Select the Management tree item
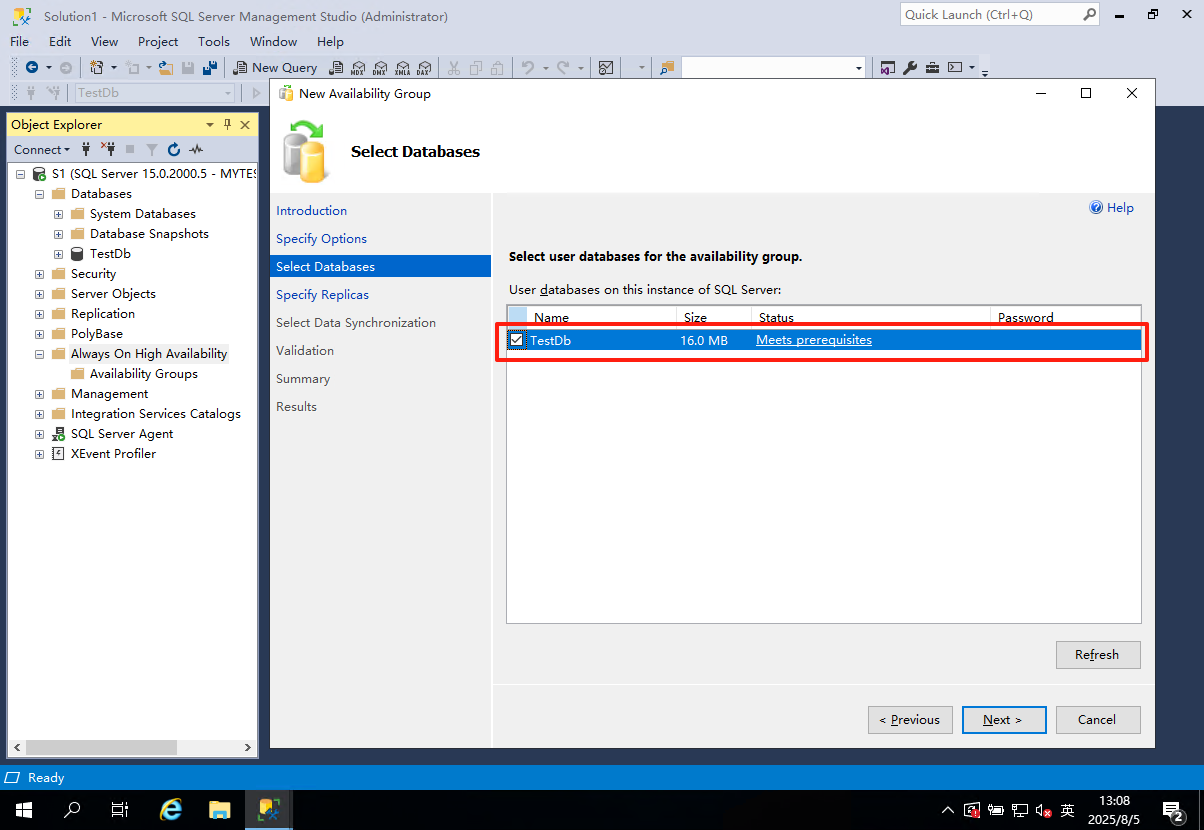The height and width of the screenshot is (830, 1204). [x=109, y=394]
